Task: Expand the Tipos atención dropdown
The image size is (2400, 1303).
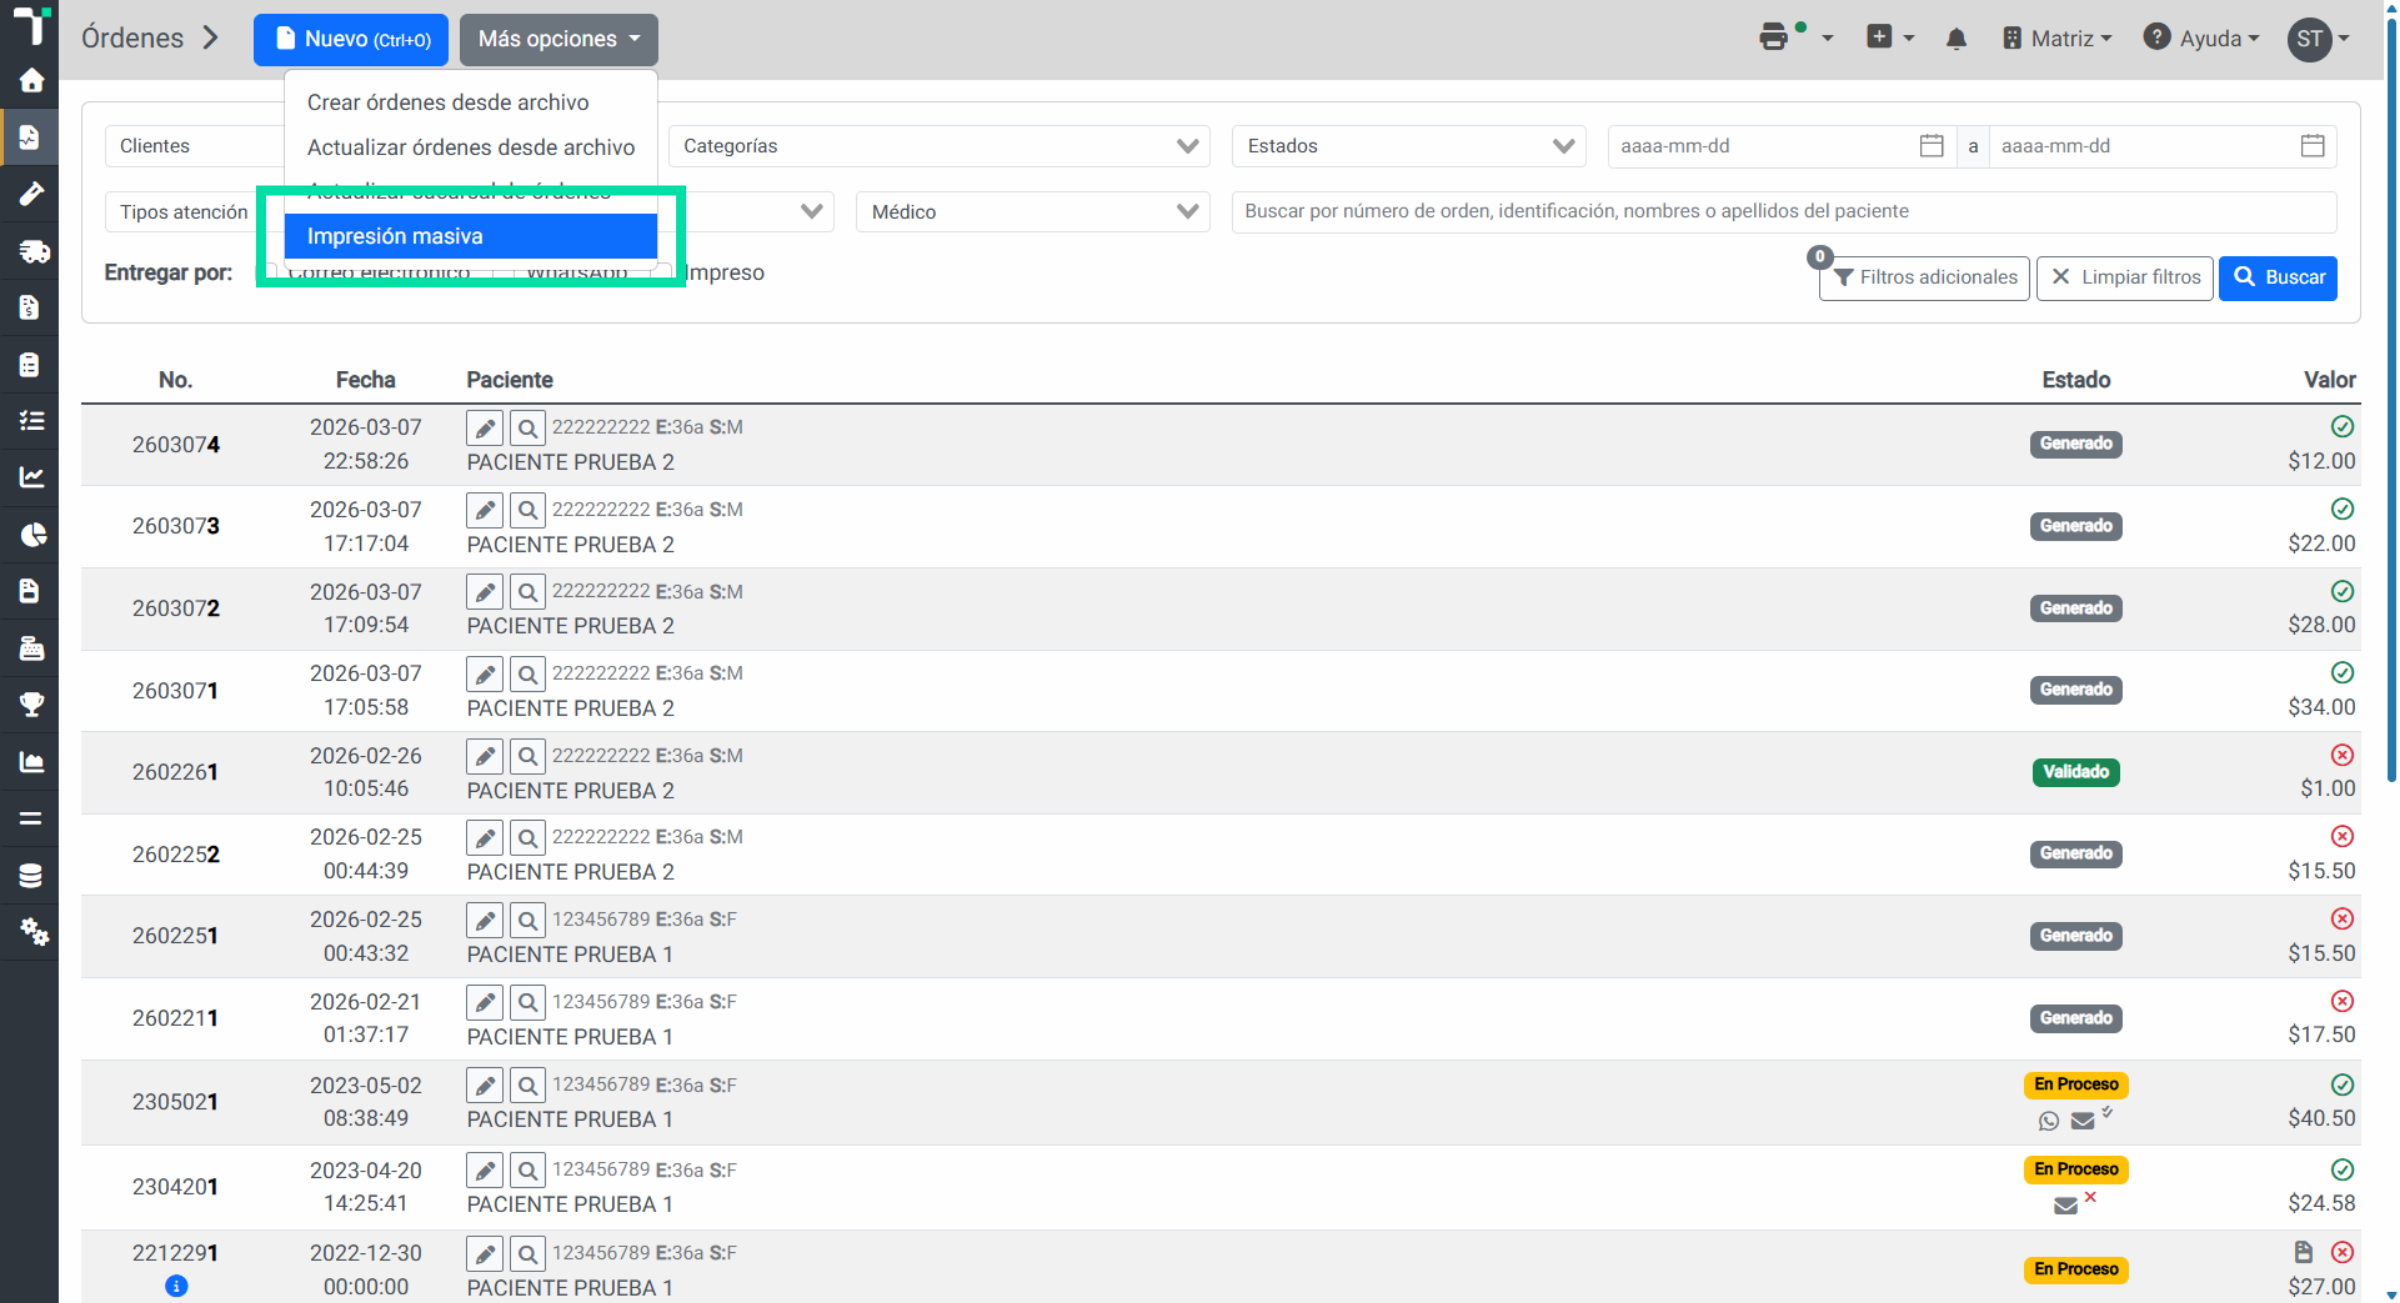Action: tap(183, 212)
